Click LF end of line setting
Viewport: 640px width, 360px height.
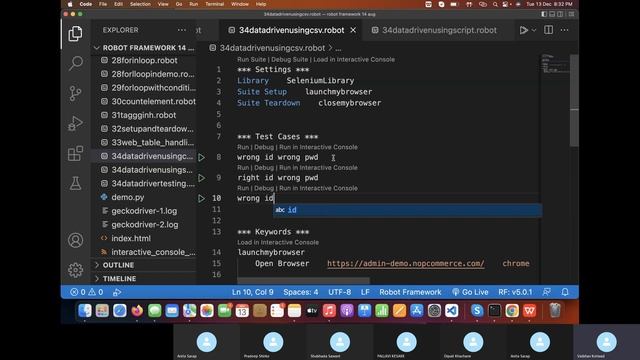pos(365,292)
